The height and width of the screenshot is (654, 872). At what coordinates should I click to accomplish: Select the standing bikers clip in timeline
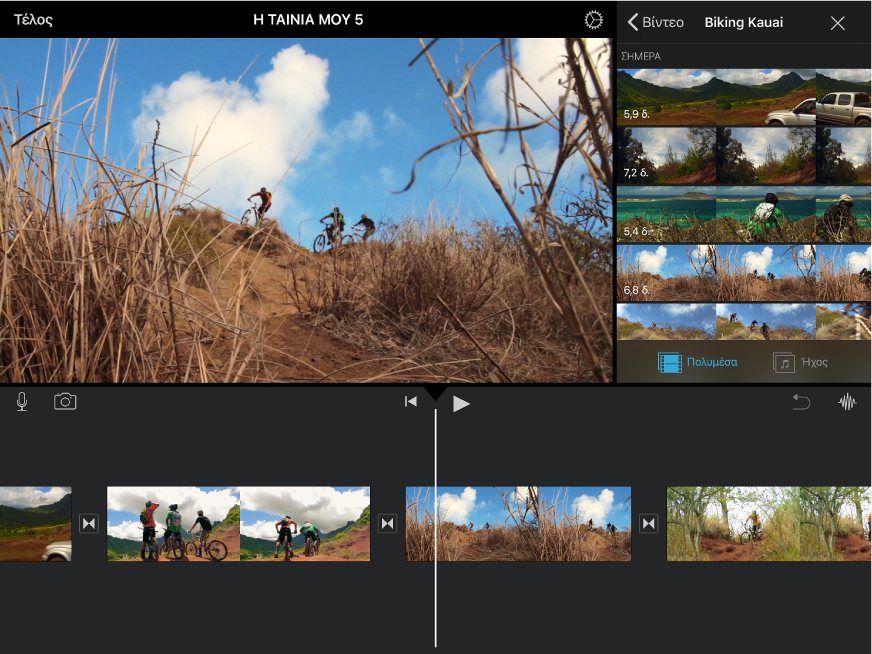click(239, 524)
